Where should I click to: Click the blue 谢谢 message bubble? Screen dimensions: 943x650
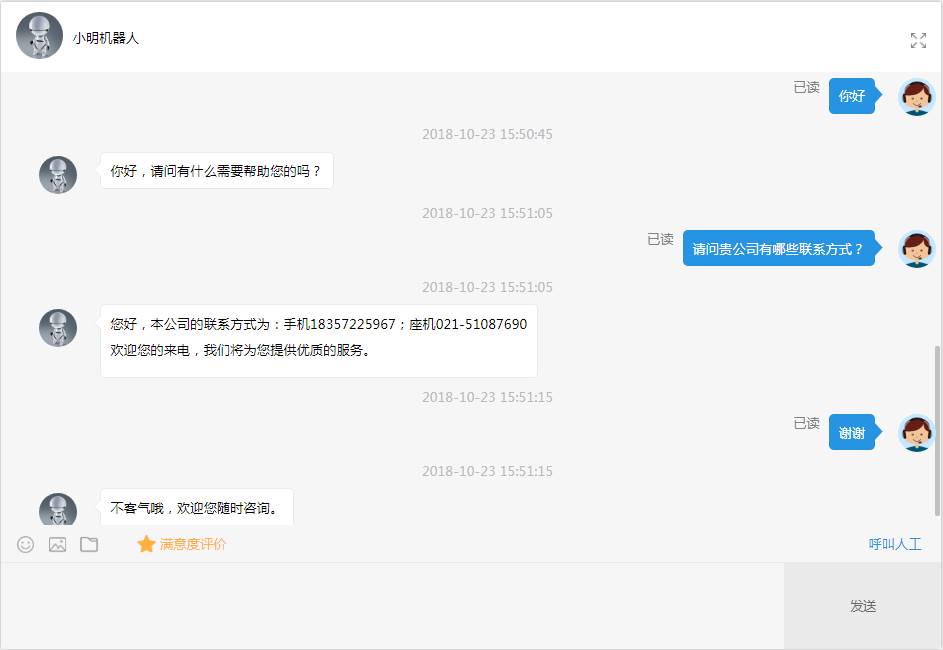851,432
